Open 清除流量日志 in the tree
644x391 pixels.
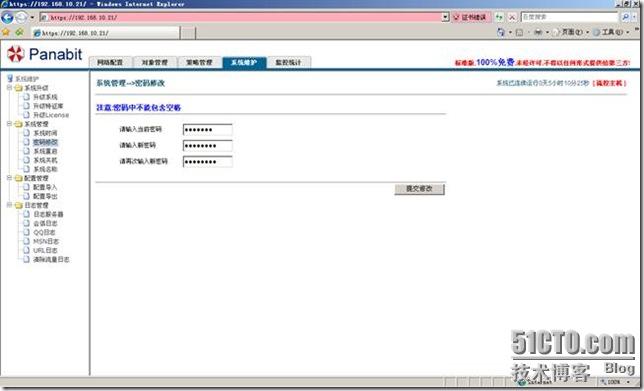[51, 260]
